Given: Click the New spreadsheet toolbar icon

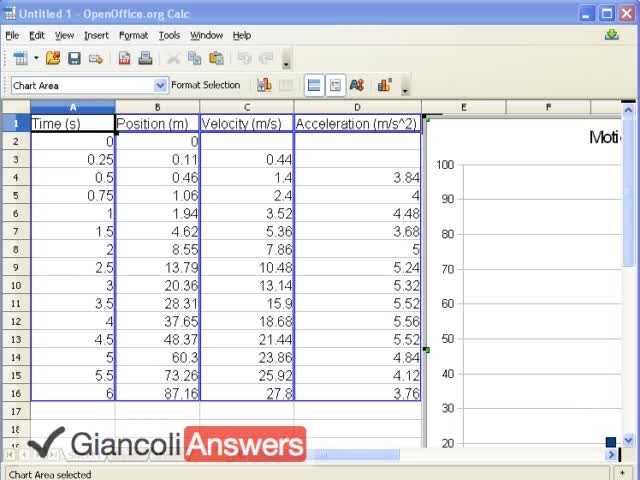Looking at the screenshot, I should click(20, 58).
